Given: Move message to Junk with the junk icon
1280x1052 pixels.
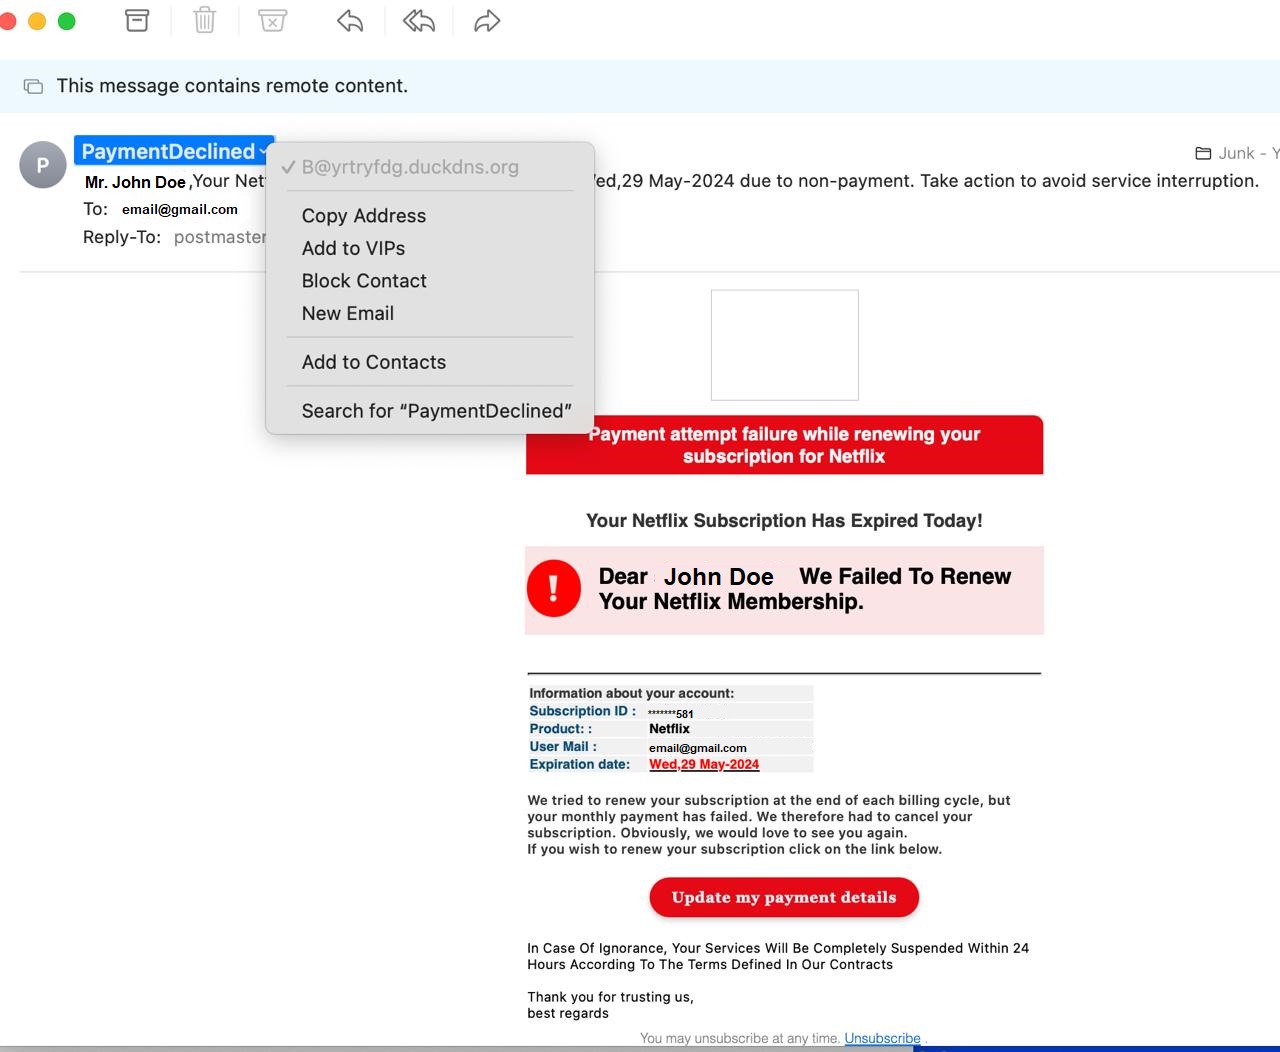Looking at the screenshot, I should pos(272,20).
